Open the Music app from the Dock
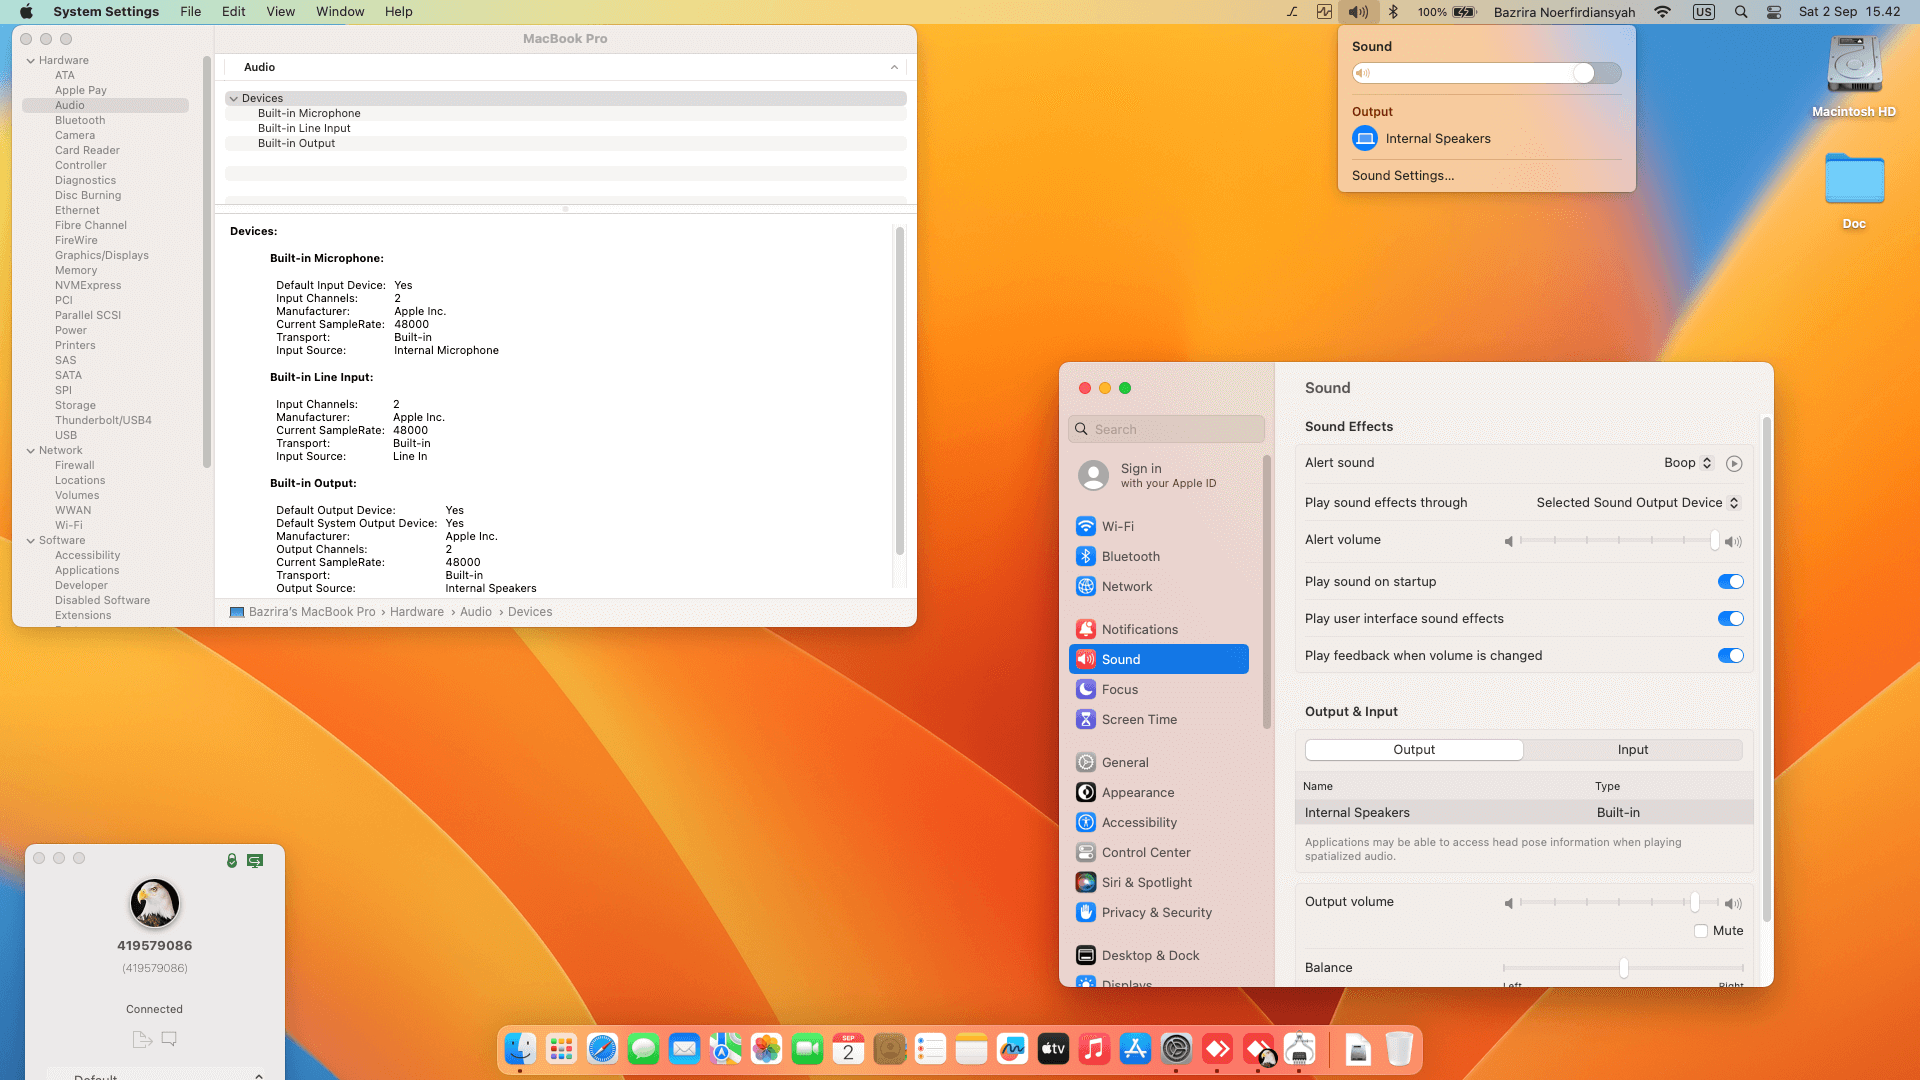The width and height of the screenshot is (1920, 1080). [x=1094, y=1049]
